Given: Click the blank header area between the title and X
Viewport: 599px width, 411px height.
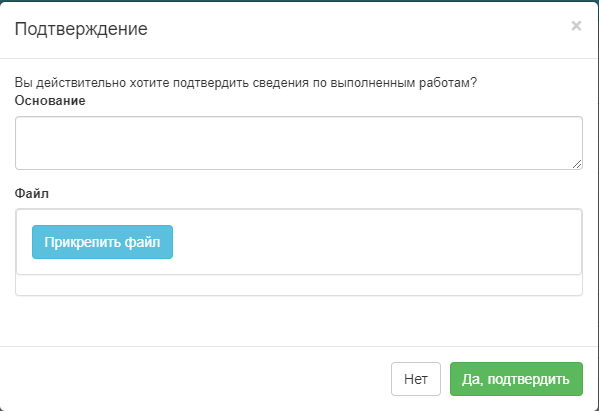Looking at the screenshot, I should [359, 29].
